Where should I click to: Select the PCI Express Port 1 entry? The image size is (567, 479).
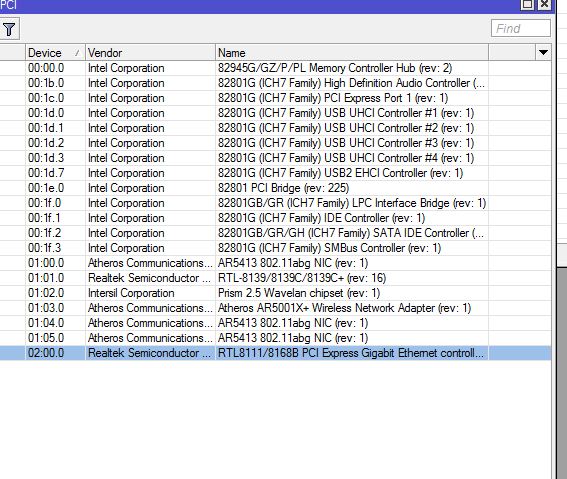point(333,98)
